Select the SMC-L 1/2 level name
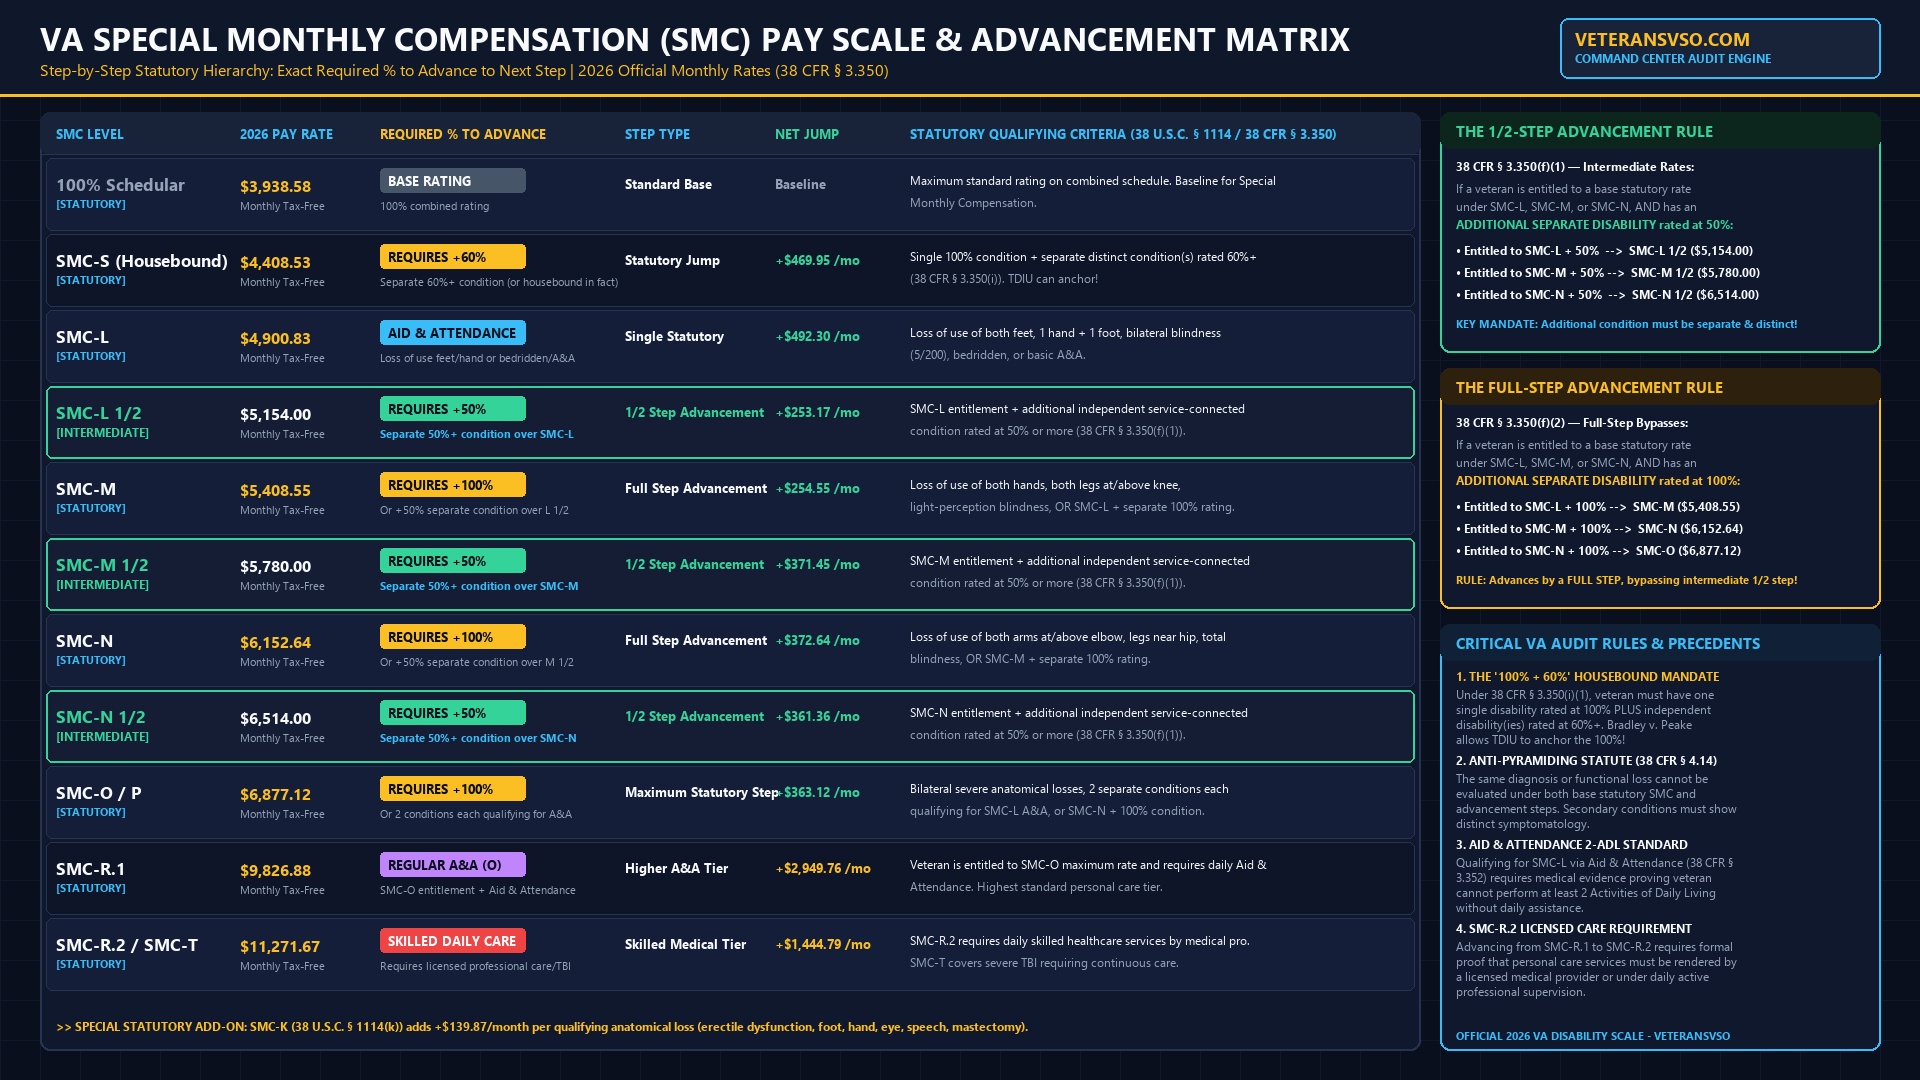Screen dimensions: 1920x1080 (x=98, y=413)
